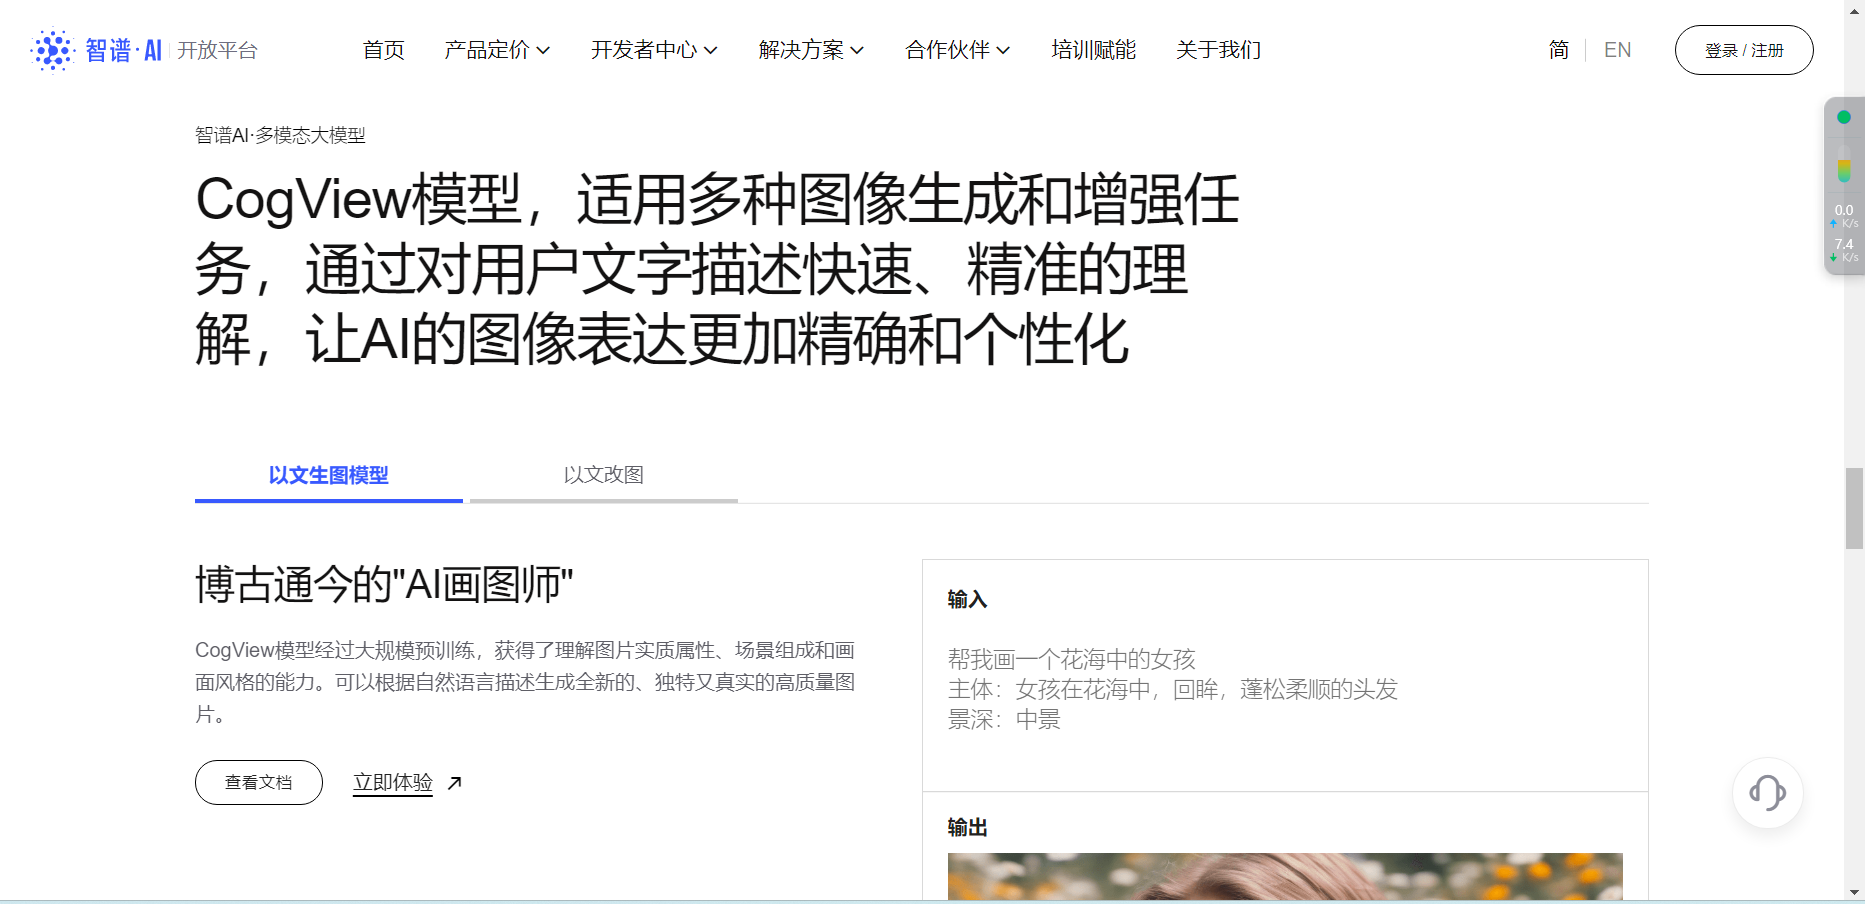
Task: Expand the 解决方案 dropdown
Action: click(811, 50)
